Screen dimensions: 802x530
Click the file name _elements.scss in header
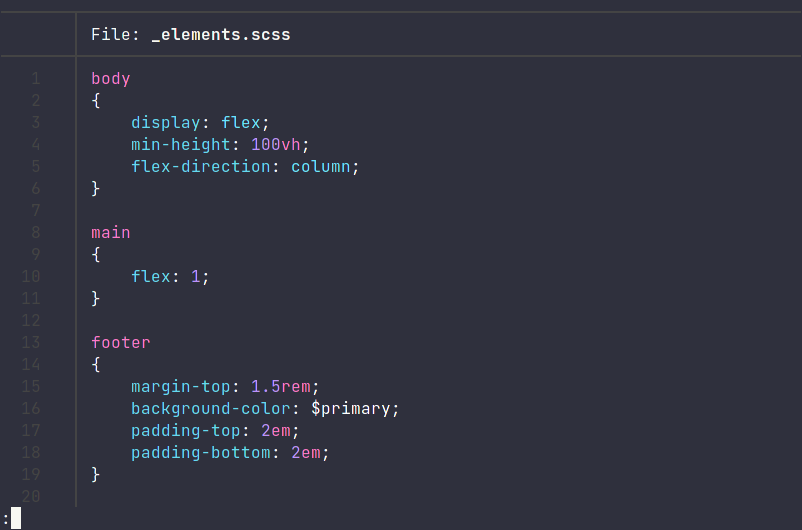tap(221, 35)
